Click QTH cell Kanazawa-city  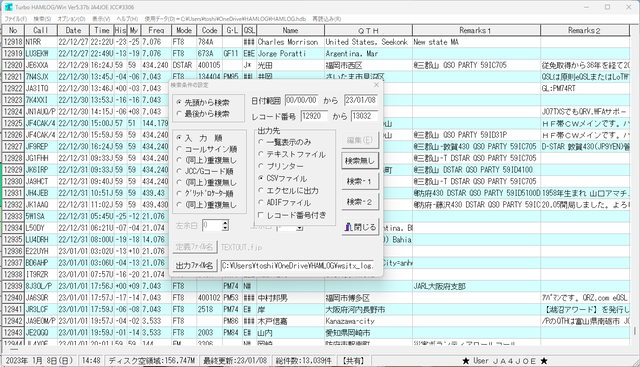(368, 321)
